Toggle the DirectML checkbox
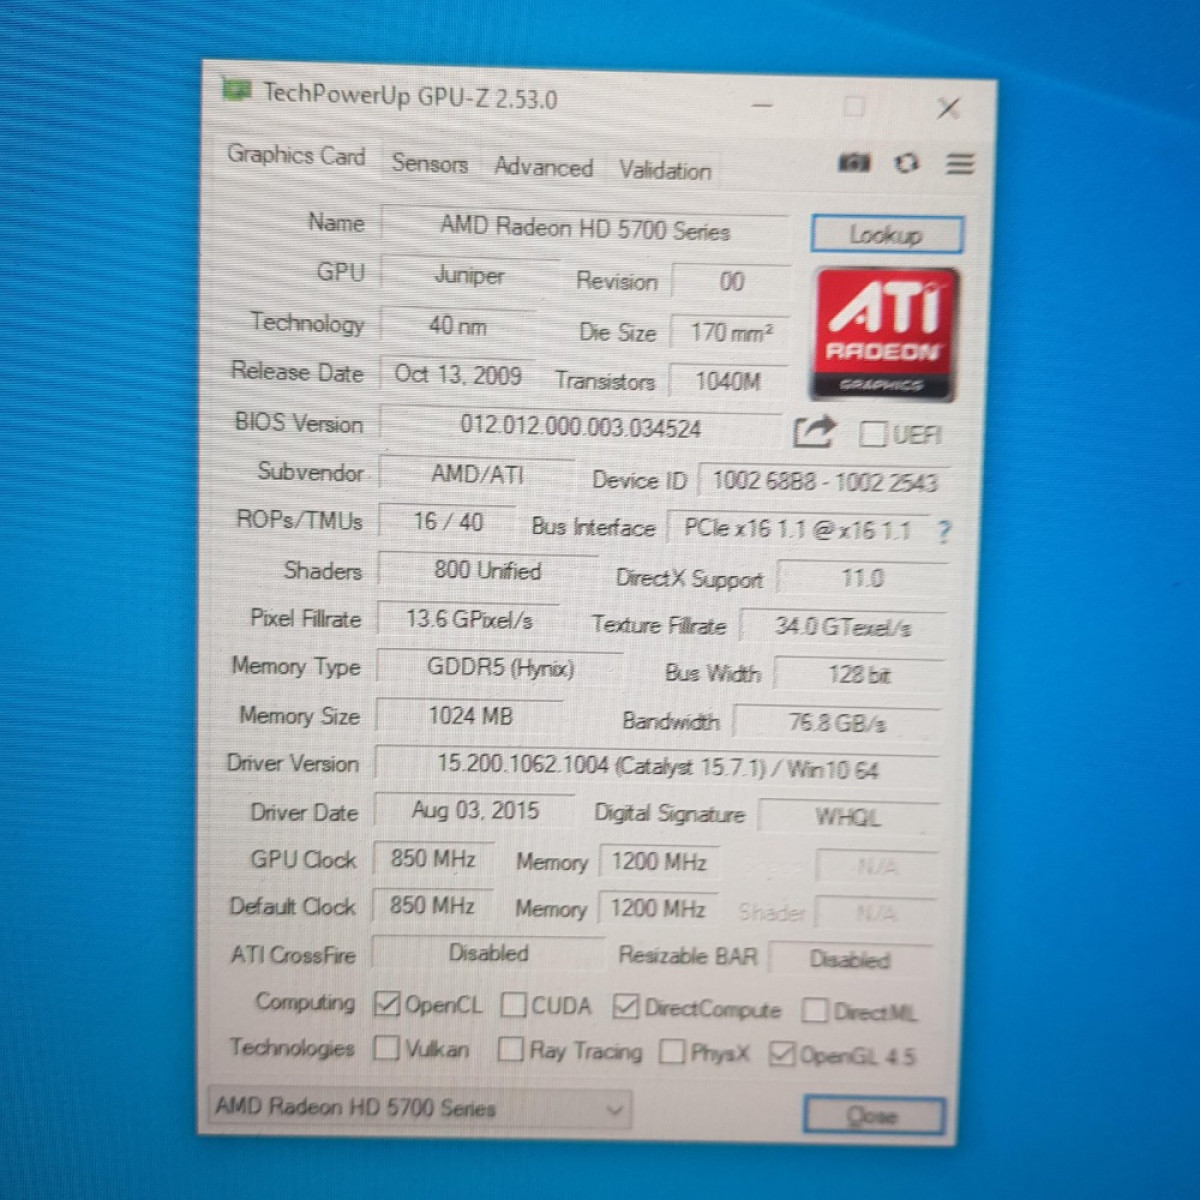Image resolution: width=1200 pixels, height=1200 pixels. tap(815, 1011)
